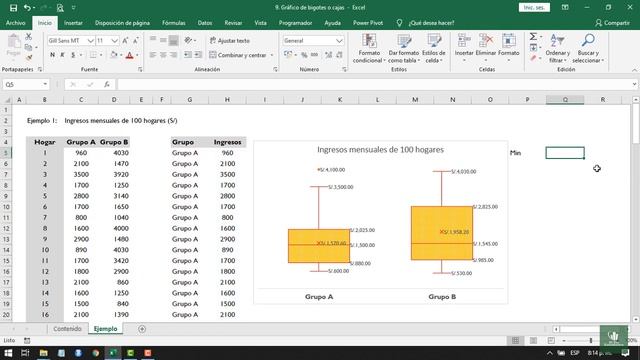
Task: Increase font size with larger A icon
Action: (125, 41)
